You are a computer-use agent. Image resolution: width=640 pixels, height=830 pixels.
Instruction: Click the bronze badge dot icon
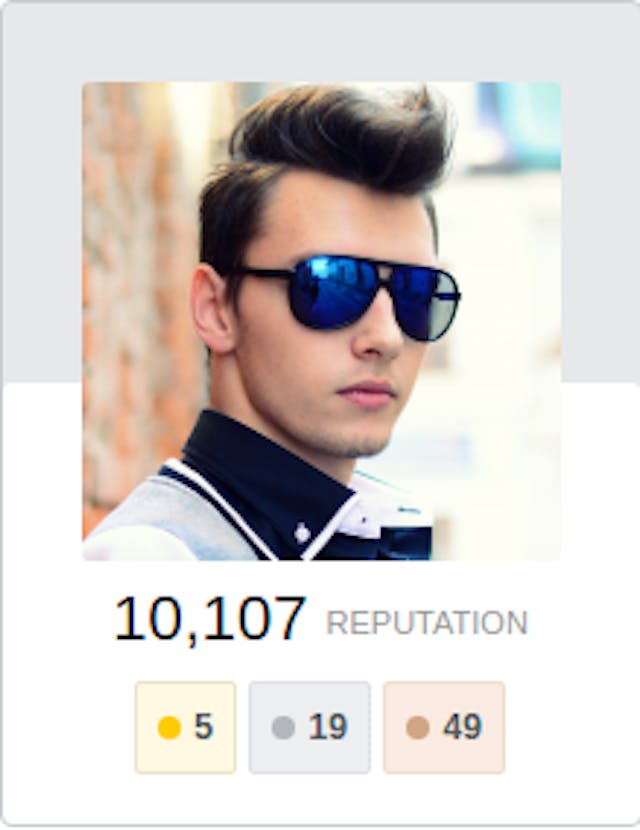tap(418, 727)
